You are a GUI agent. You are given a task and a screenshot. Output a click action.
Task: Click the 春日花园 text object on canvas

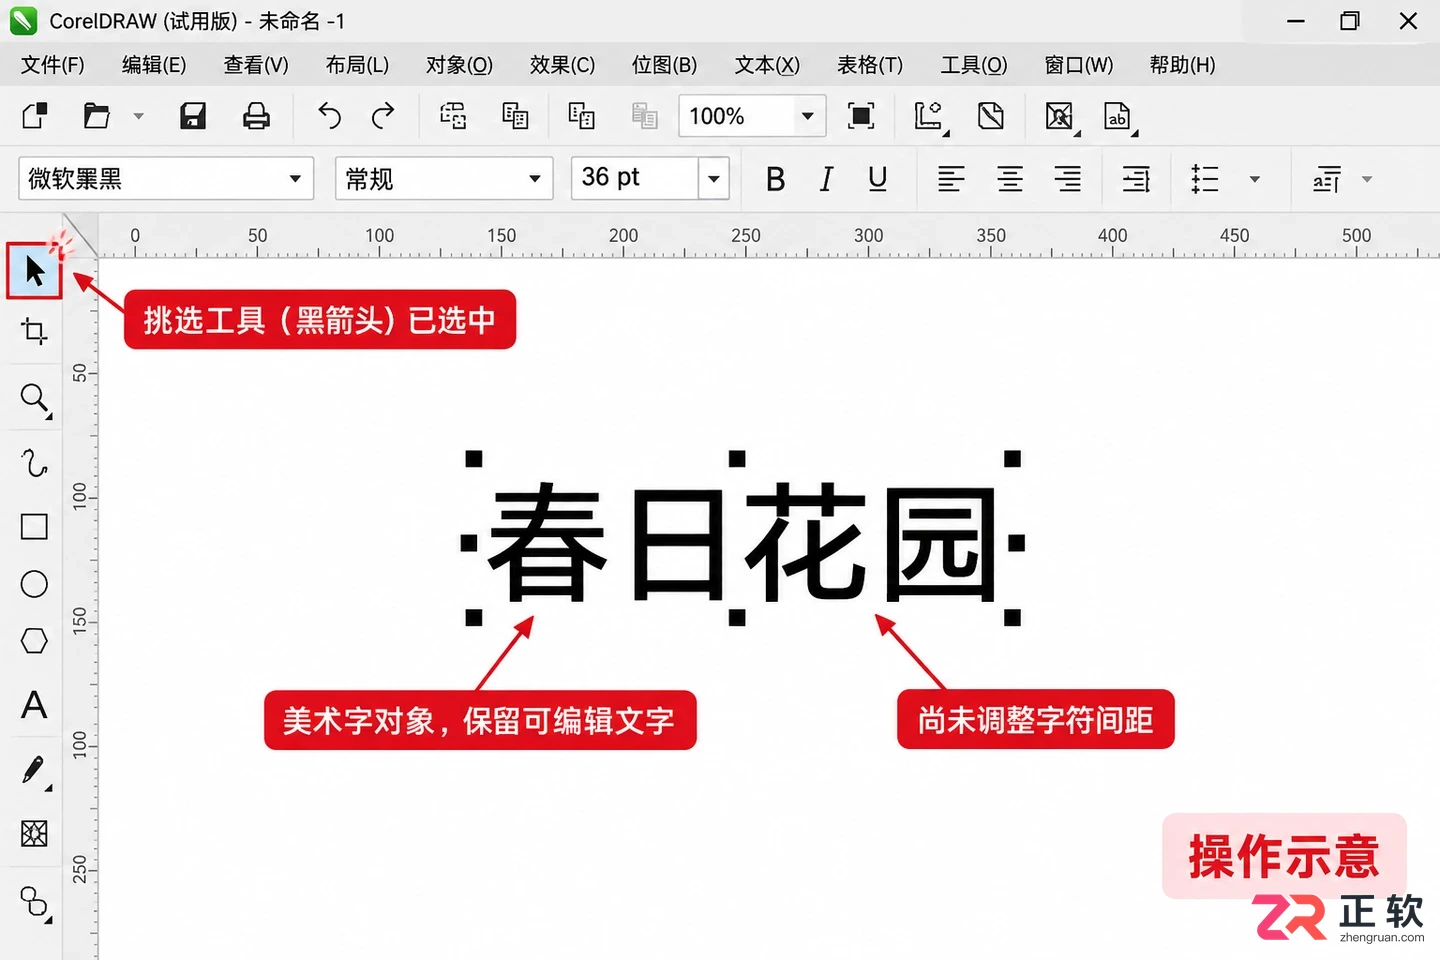tap(742, 541)
